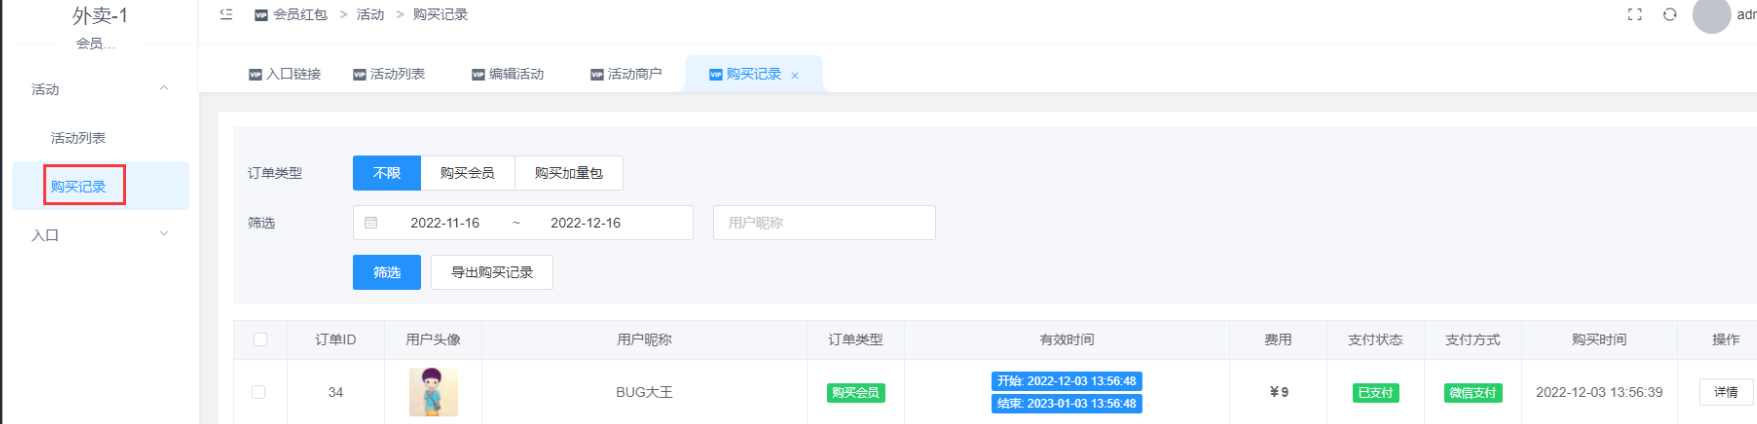Toggle fullscreen mode icon
Screen dimensions: 1757x424
point(1634,14)
